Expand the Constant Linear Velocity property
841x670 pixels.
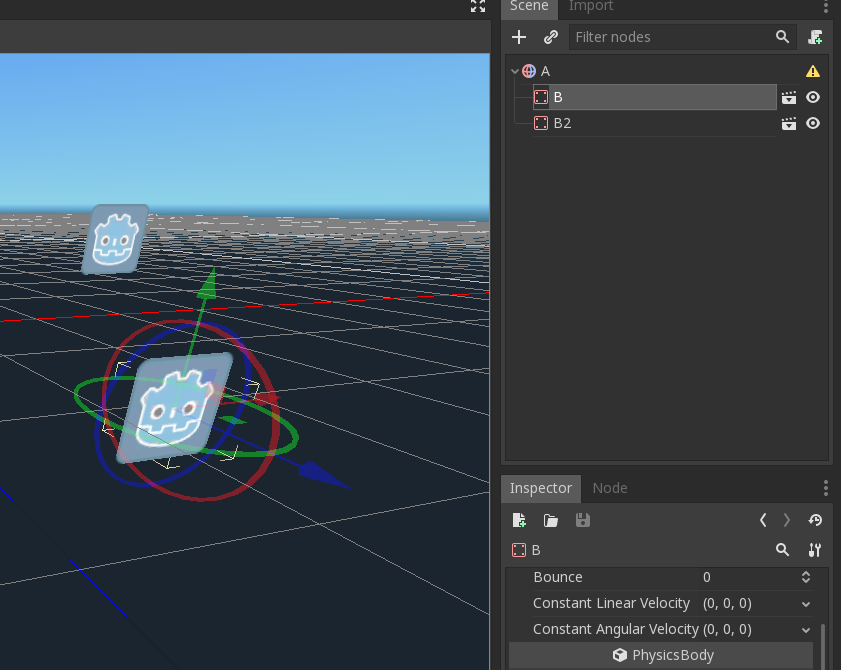(x=806, y=603)
